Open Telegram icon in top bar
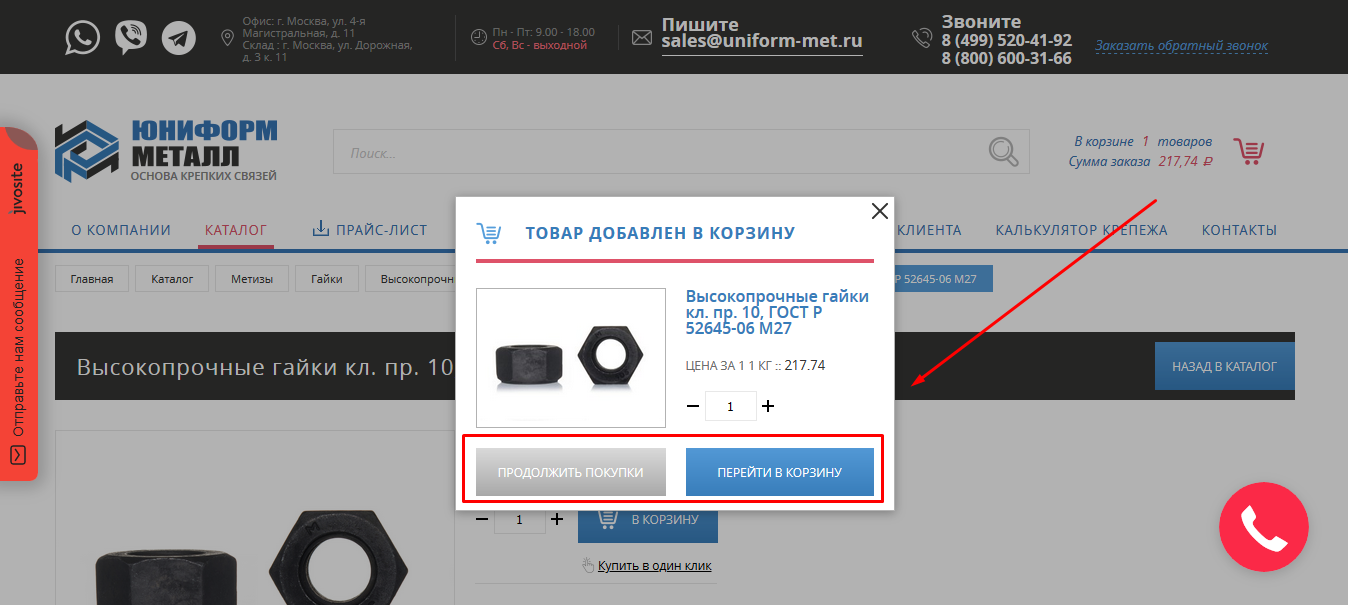 tap(179, 38)
